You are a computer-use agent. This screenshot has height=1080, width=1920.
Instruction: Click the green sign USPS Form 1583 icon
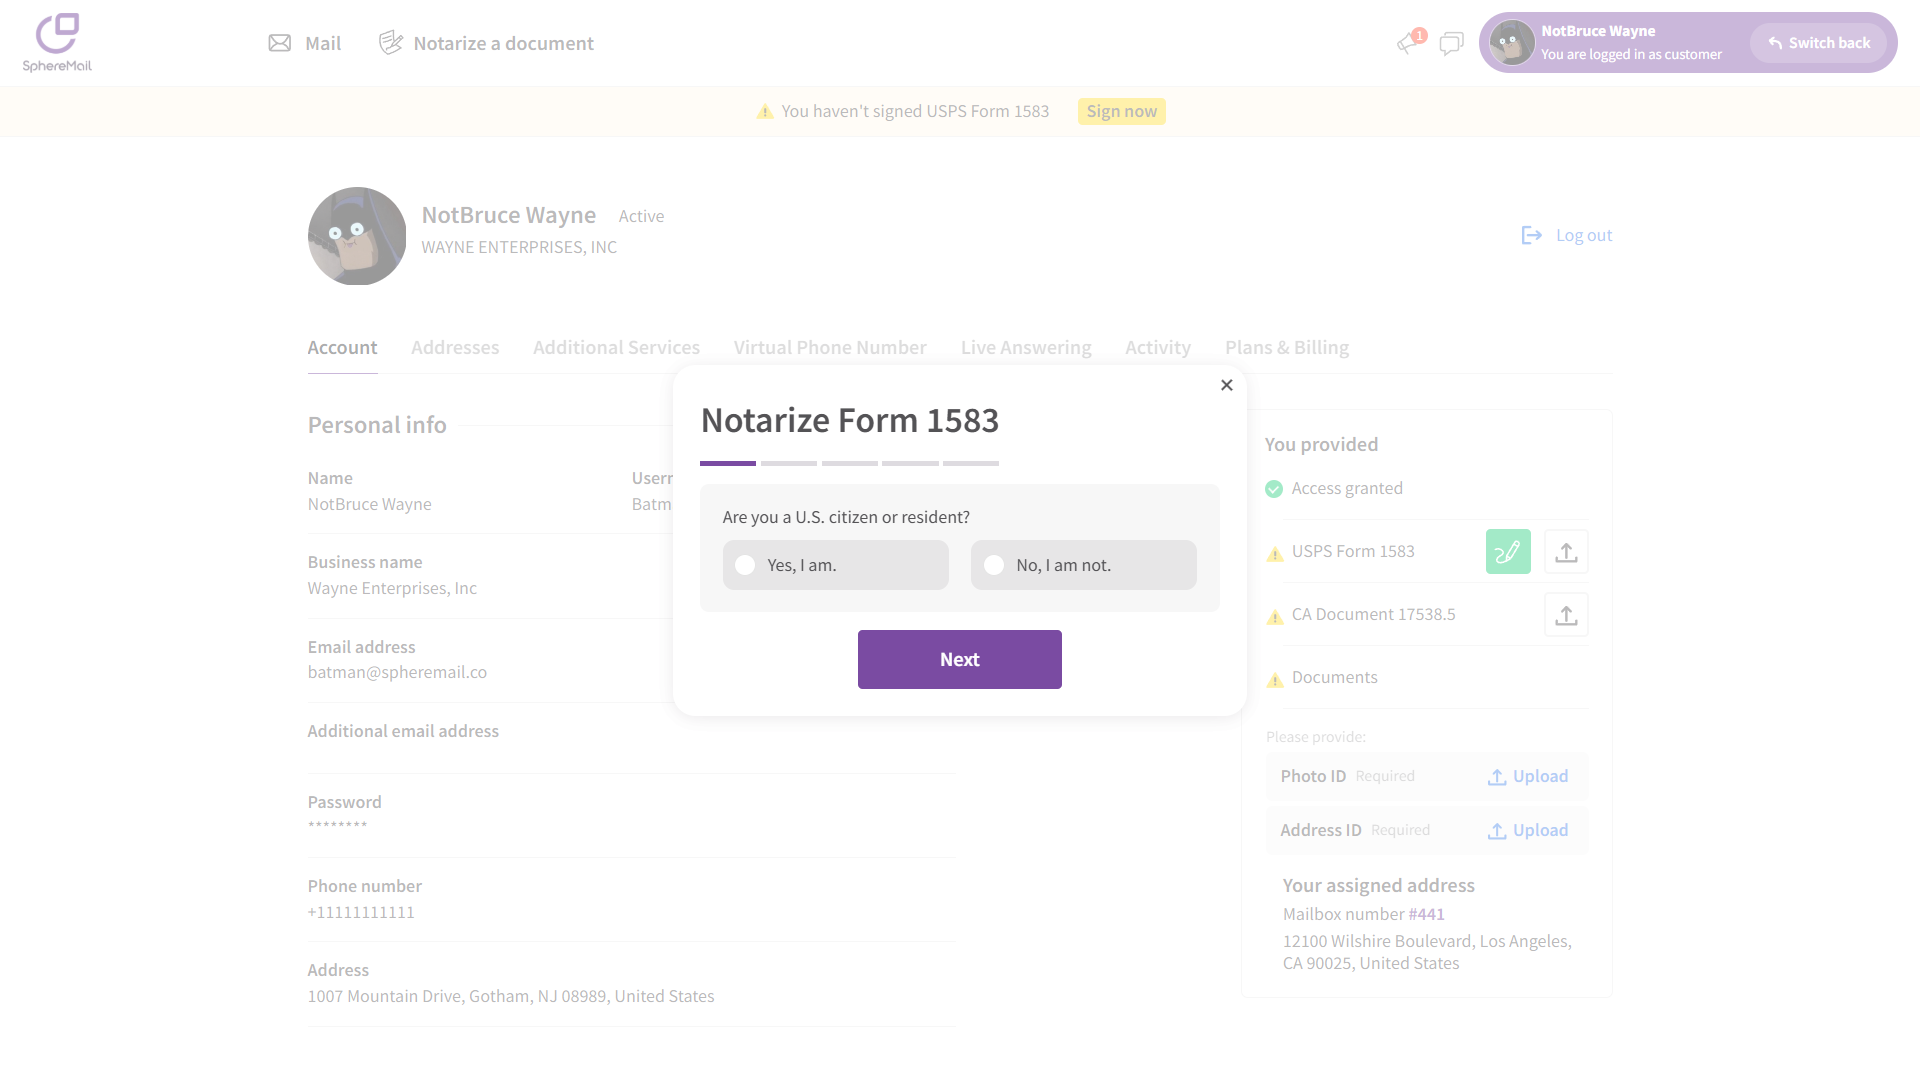click(1508, 552)
